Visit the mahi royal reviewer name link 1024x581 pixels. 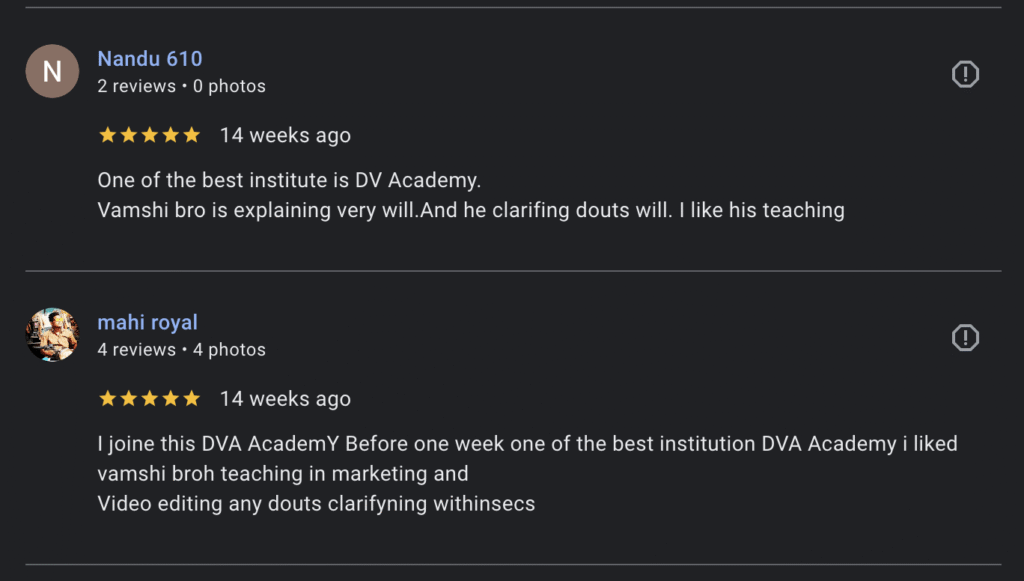[x=148, y=323]
